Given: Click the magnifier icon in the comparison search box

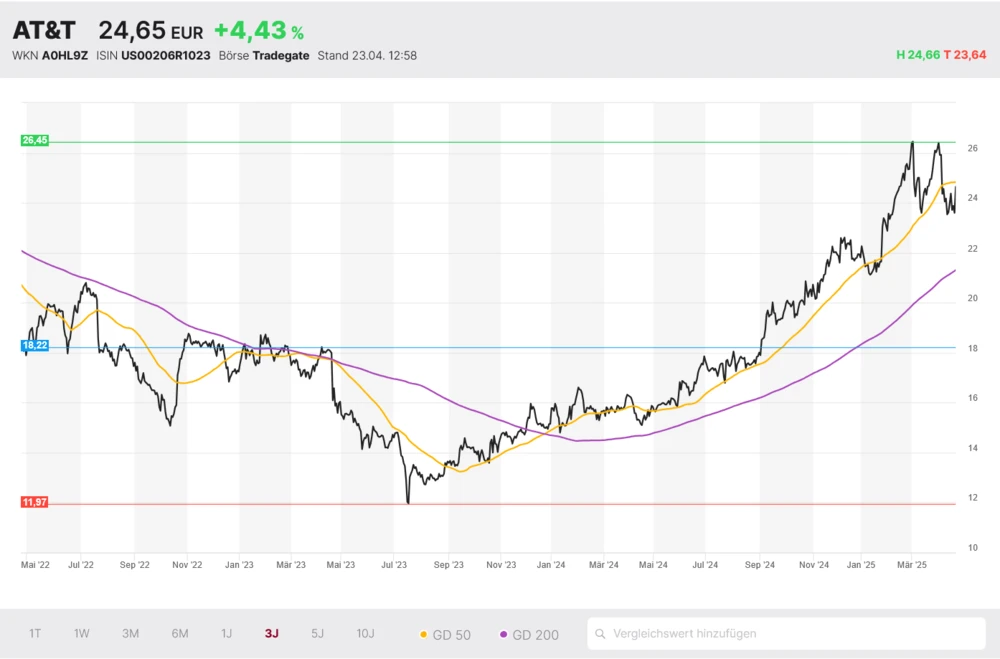Looking at the screenshot, I should [x=601, y=634].
